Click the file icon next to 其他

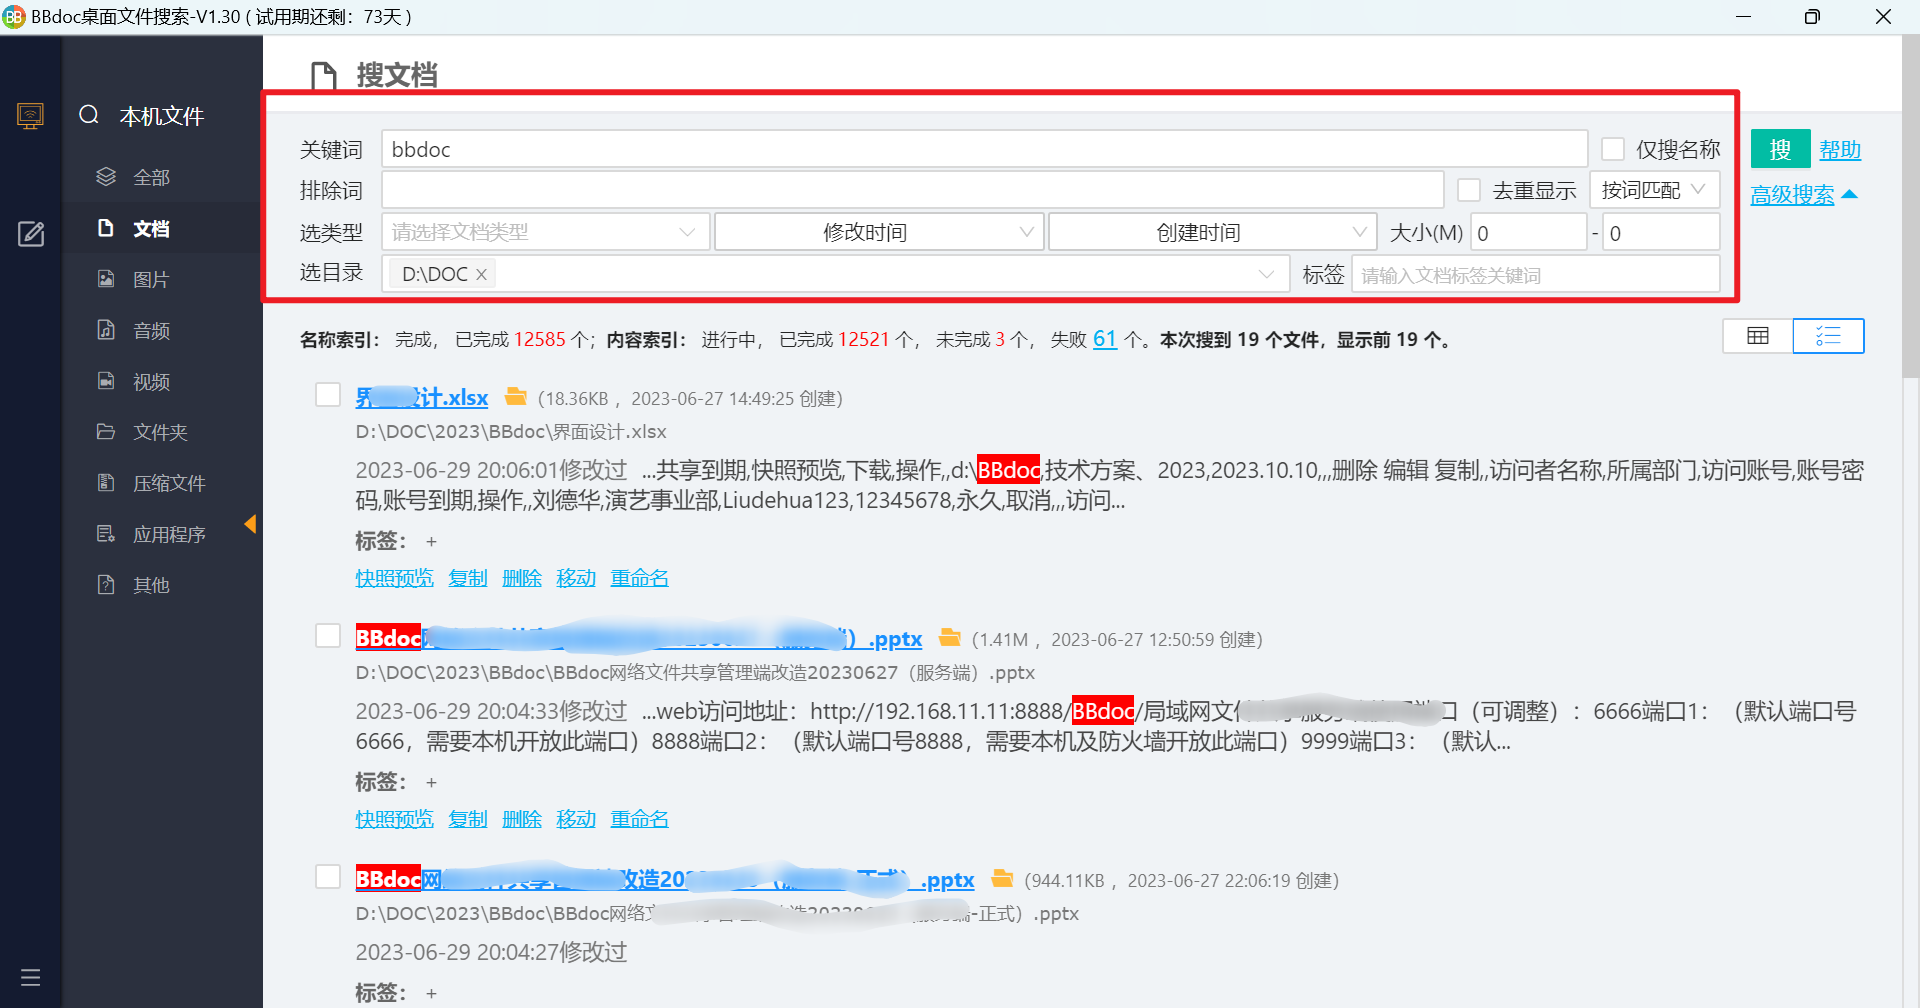point(106,585)
